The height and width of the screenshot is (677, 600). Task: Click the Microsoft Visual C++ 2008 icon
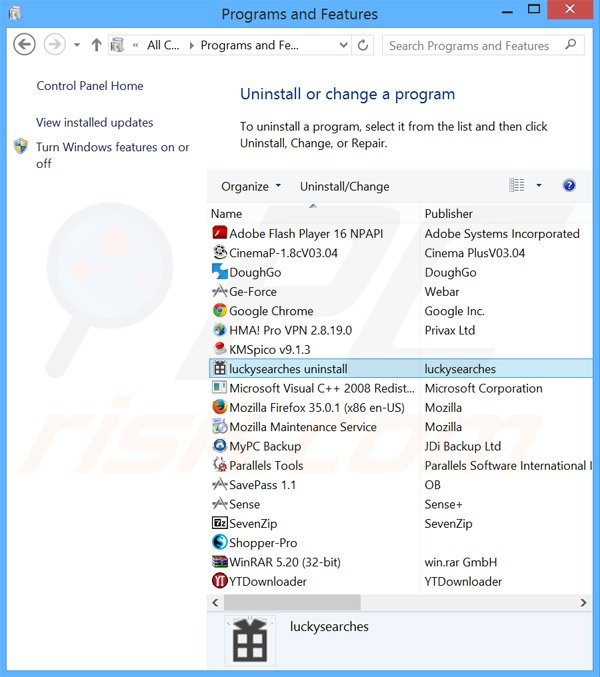click(220, 388)
